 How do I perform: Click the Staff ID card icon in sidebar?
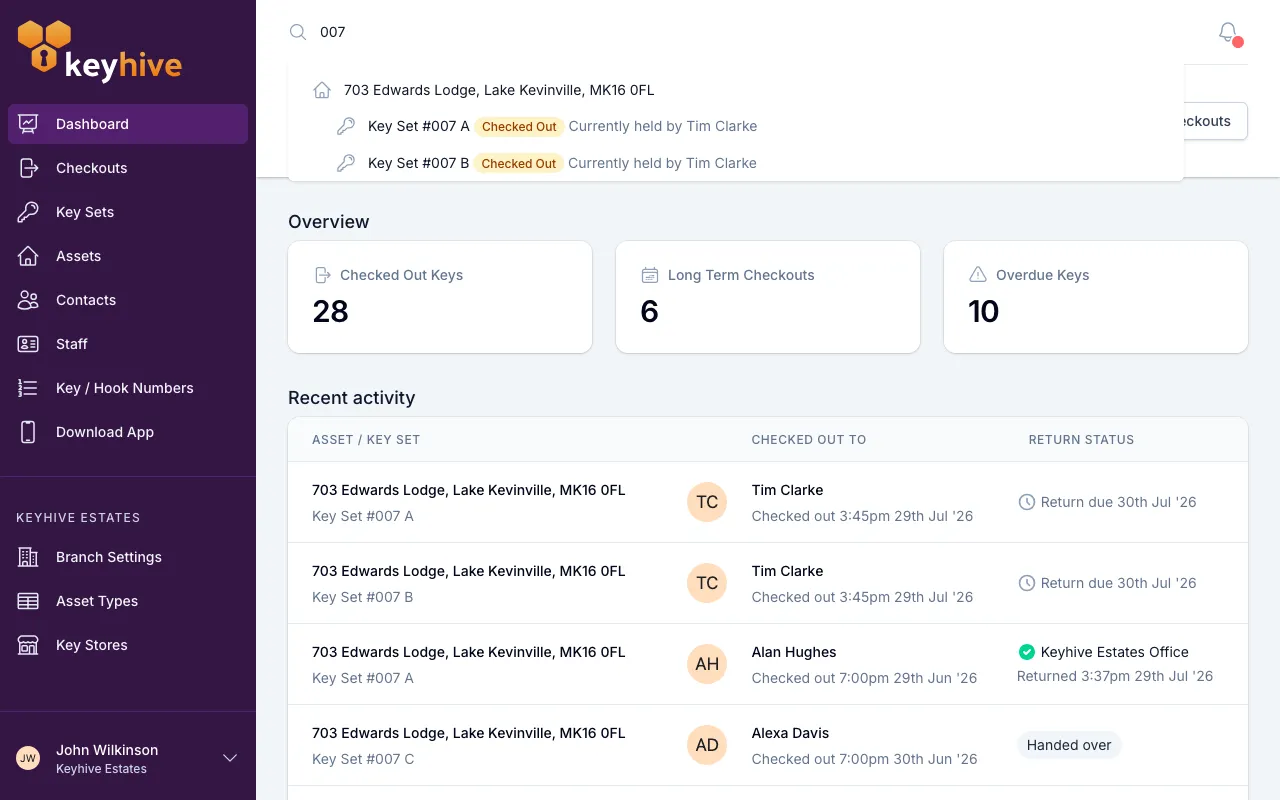coord(28,344)
